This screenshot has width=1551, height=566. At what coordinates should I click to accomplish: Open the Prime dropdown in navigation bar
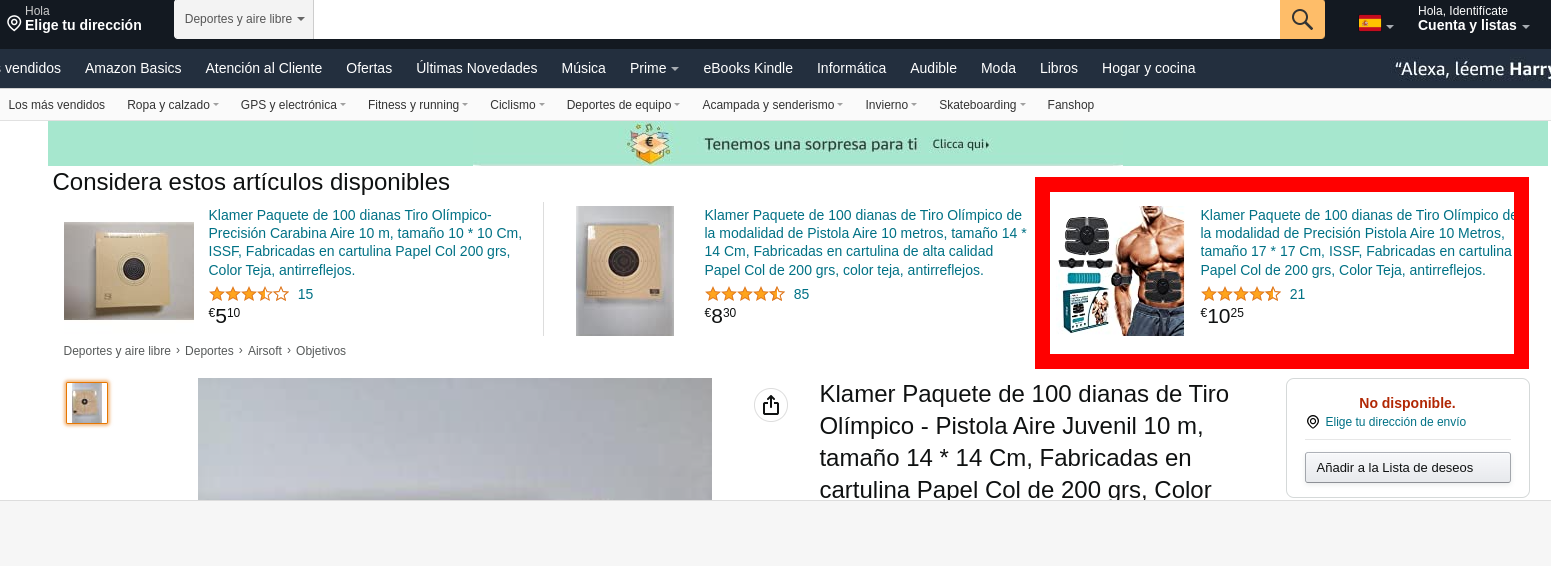click(x=654, y=68)
